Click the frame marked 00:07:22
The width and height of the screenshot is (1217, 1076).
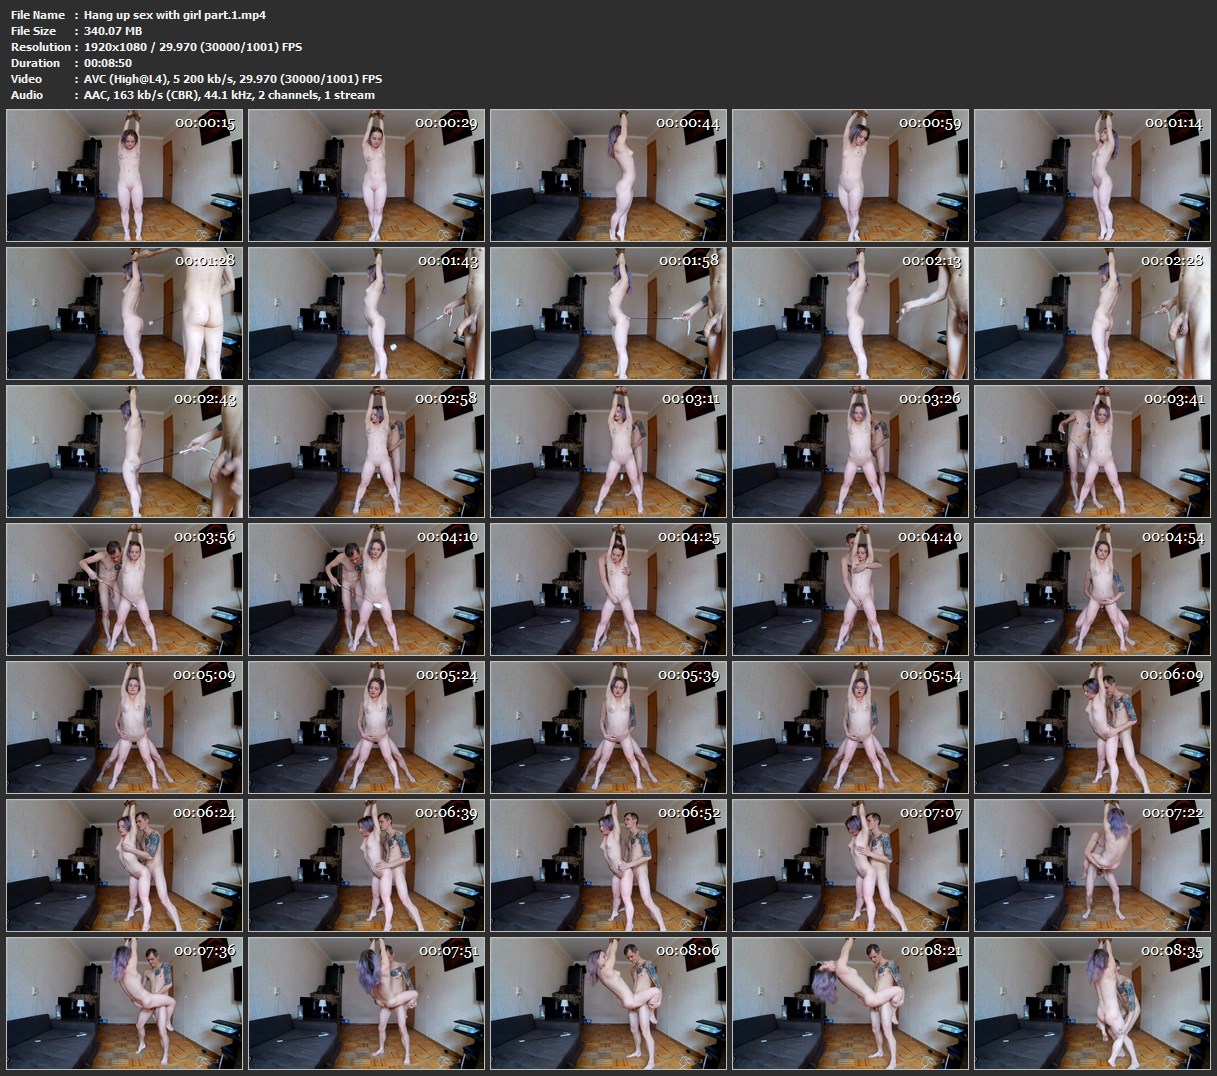click(1092, 865)
